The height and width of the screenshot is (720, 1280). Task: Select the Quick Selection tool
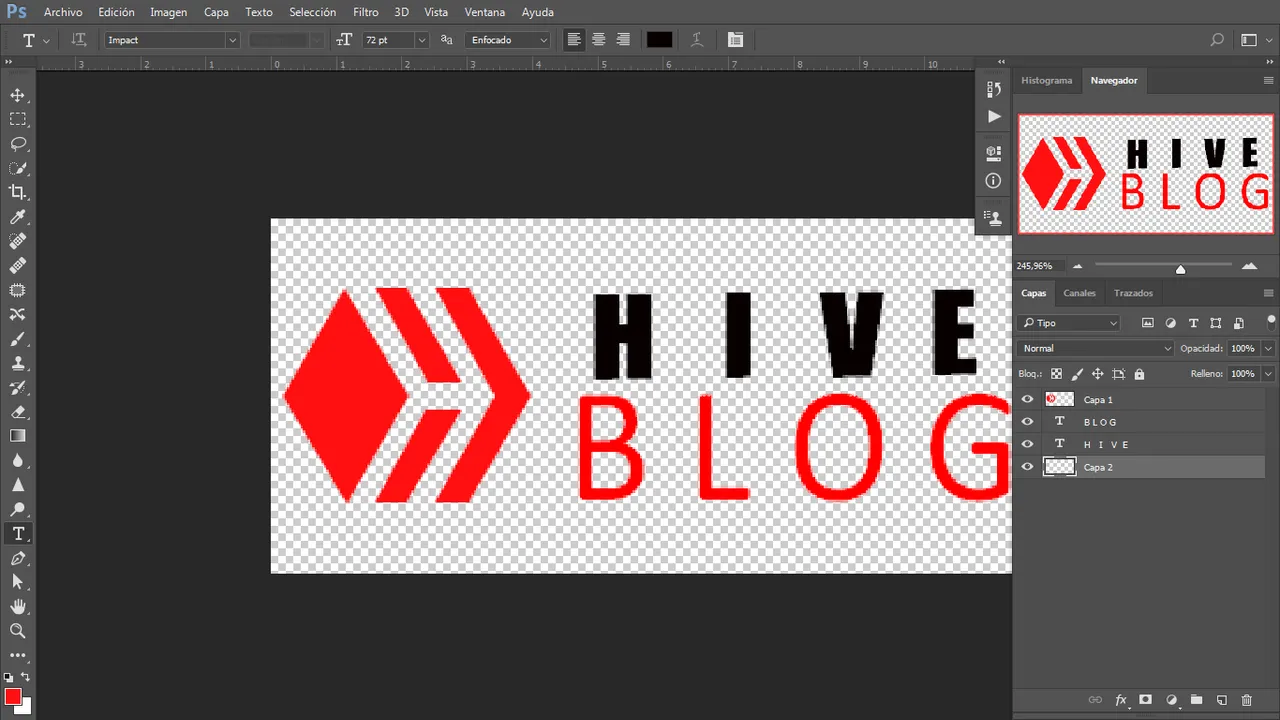pos(17,168)
